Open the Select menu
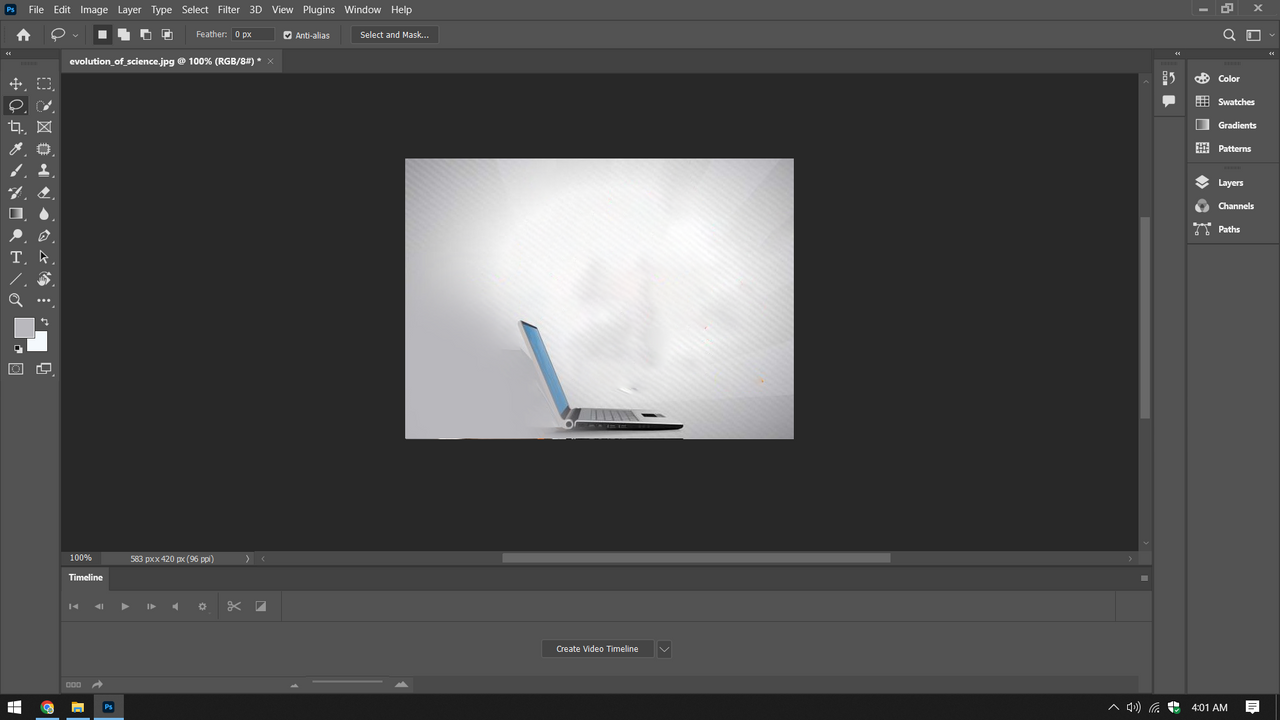The height and width of the screenshot is (720, 1280). 195,9
